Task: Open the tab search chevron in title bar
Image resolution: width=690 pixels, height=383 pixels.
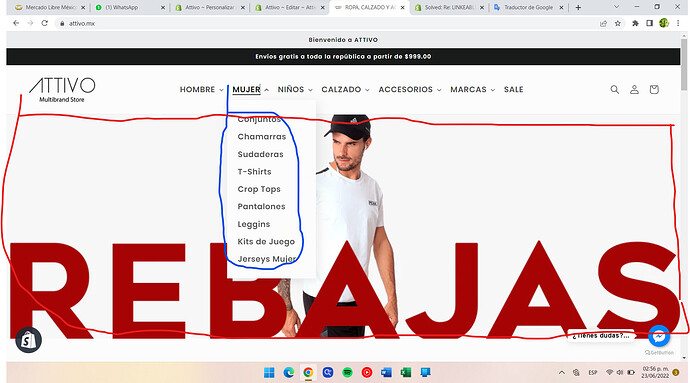Action: [x=616, y=7]
